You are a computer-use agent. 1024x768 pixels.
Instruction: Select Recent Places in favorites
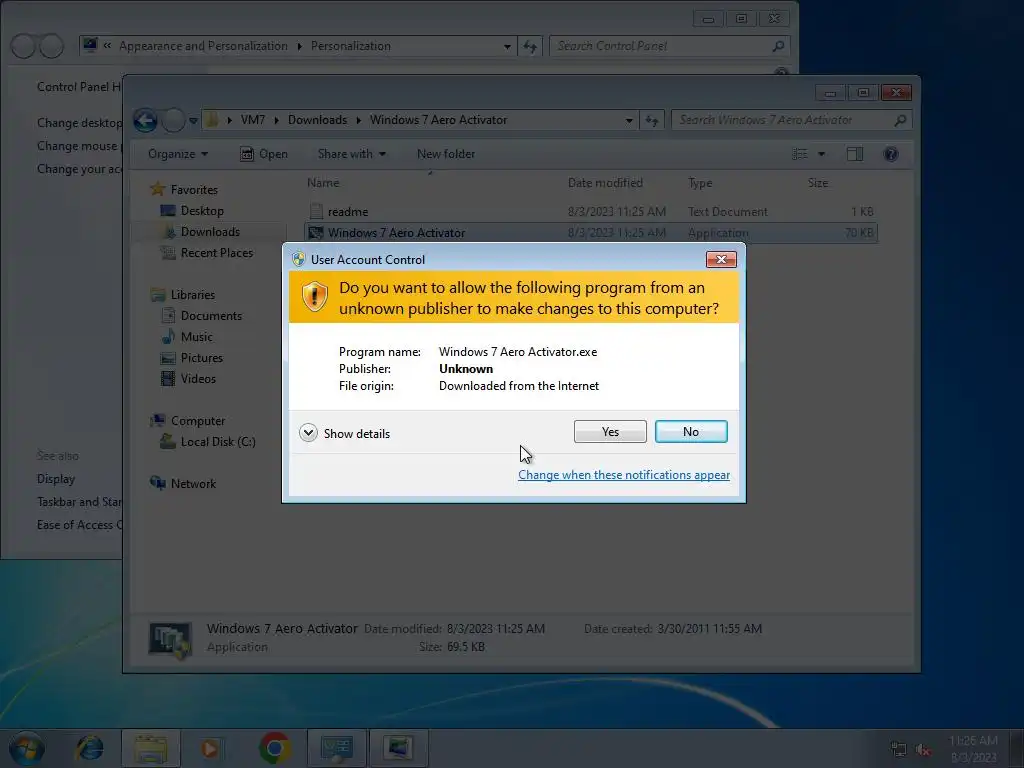tap(216, 253)
